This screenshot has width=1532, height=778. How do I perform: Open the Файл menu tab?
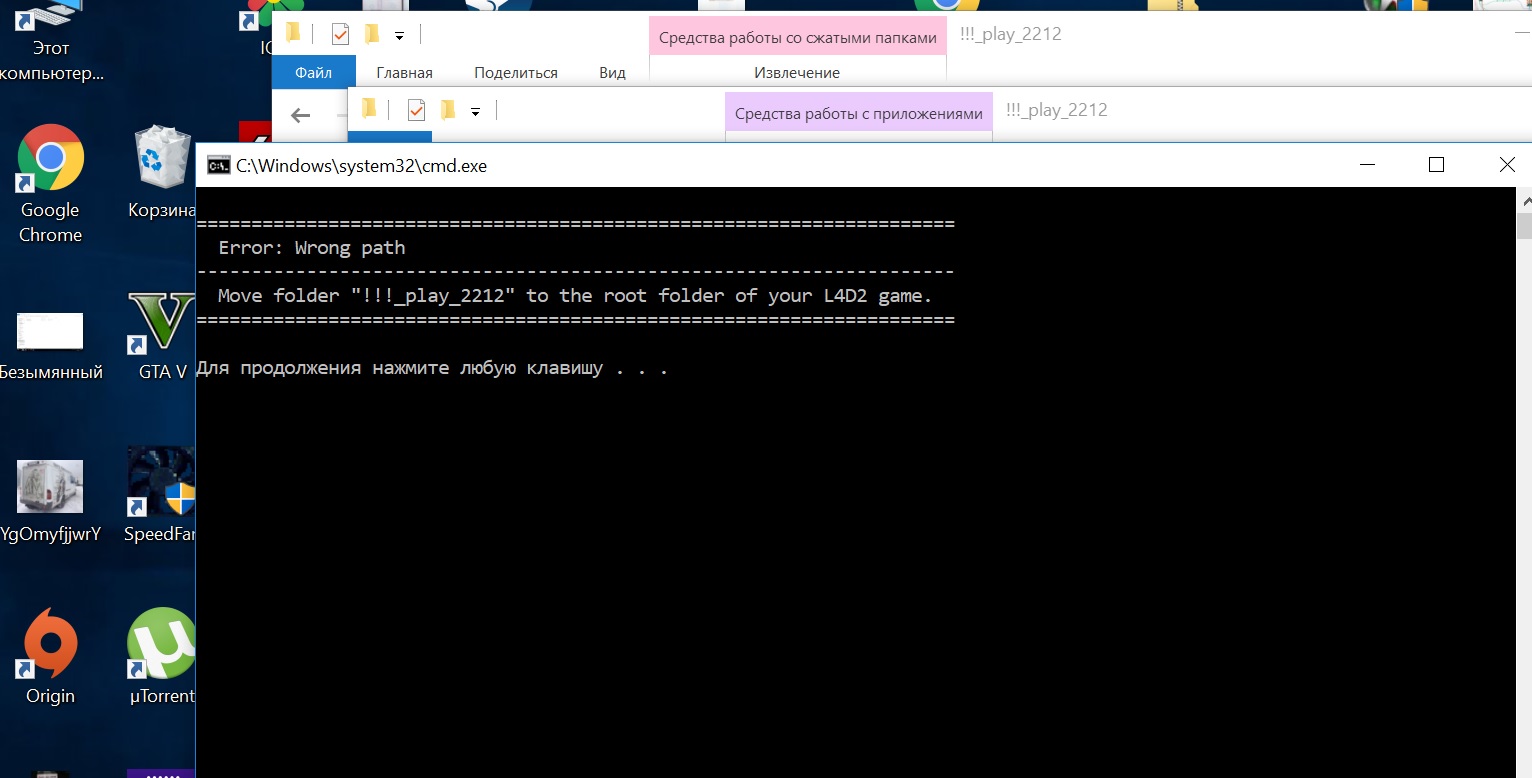point(314,72)
